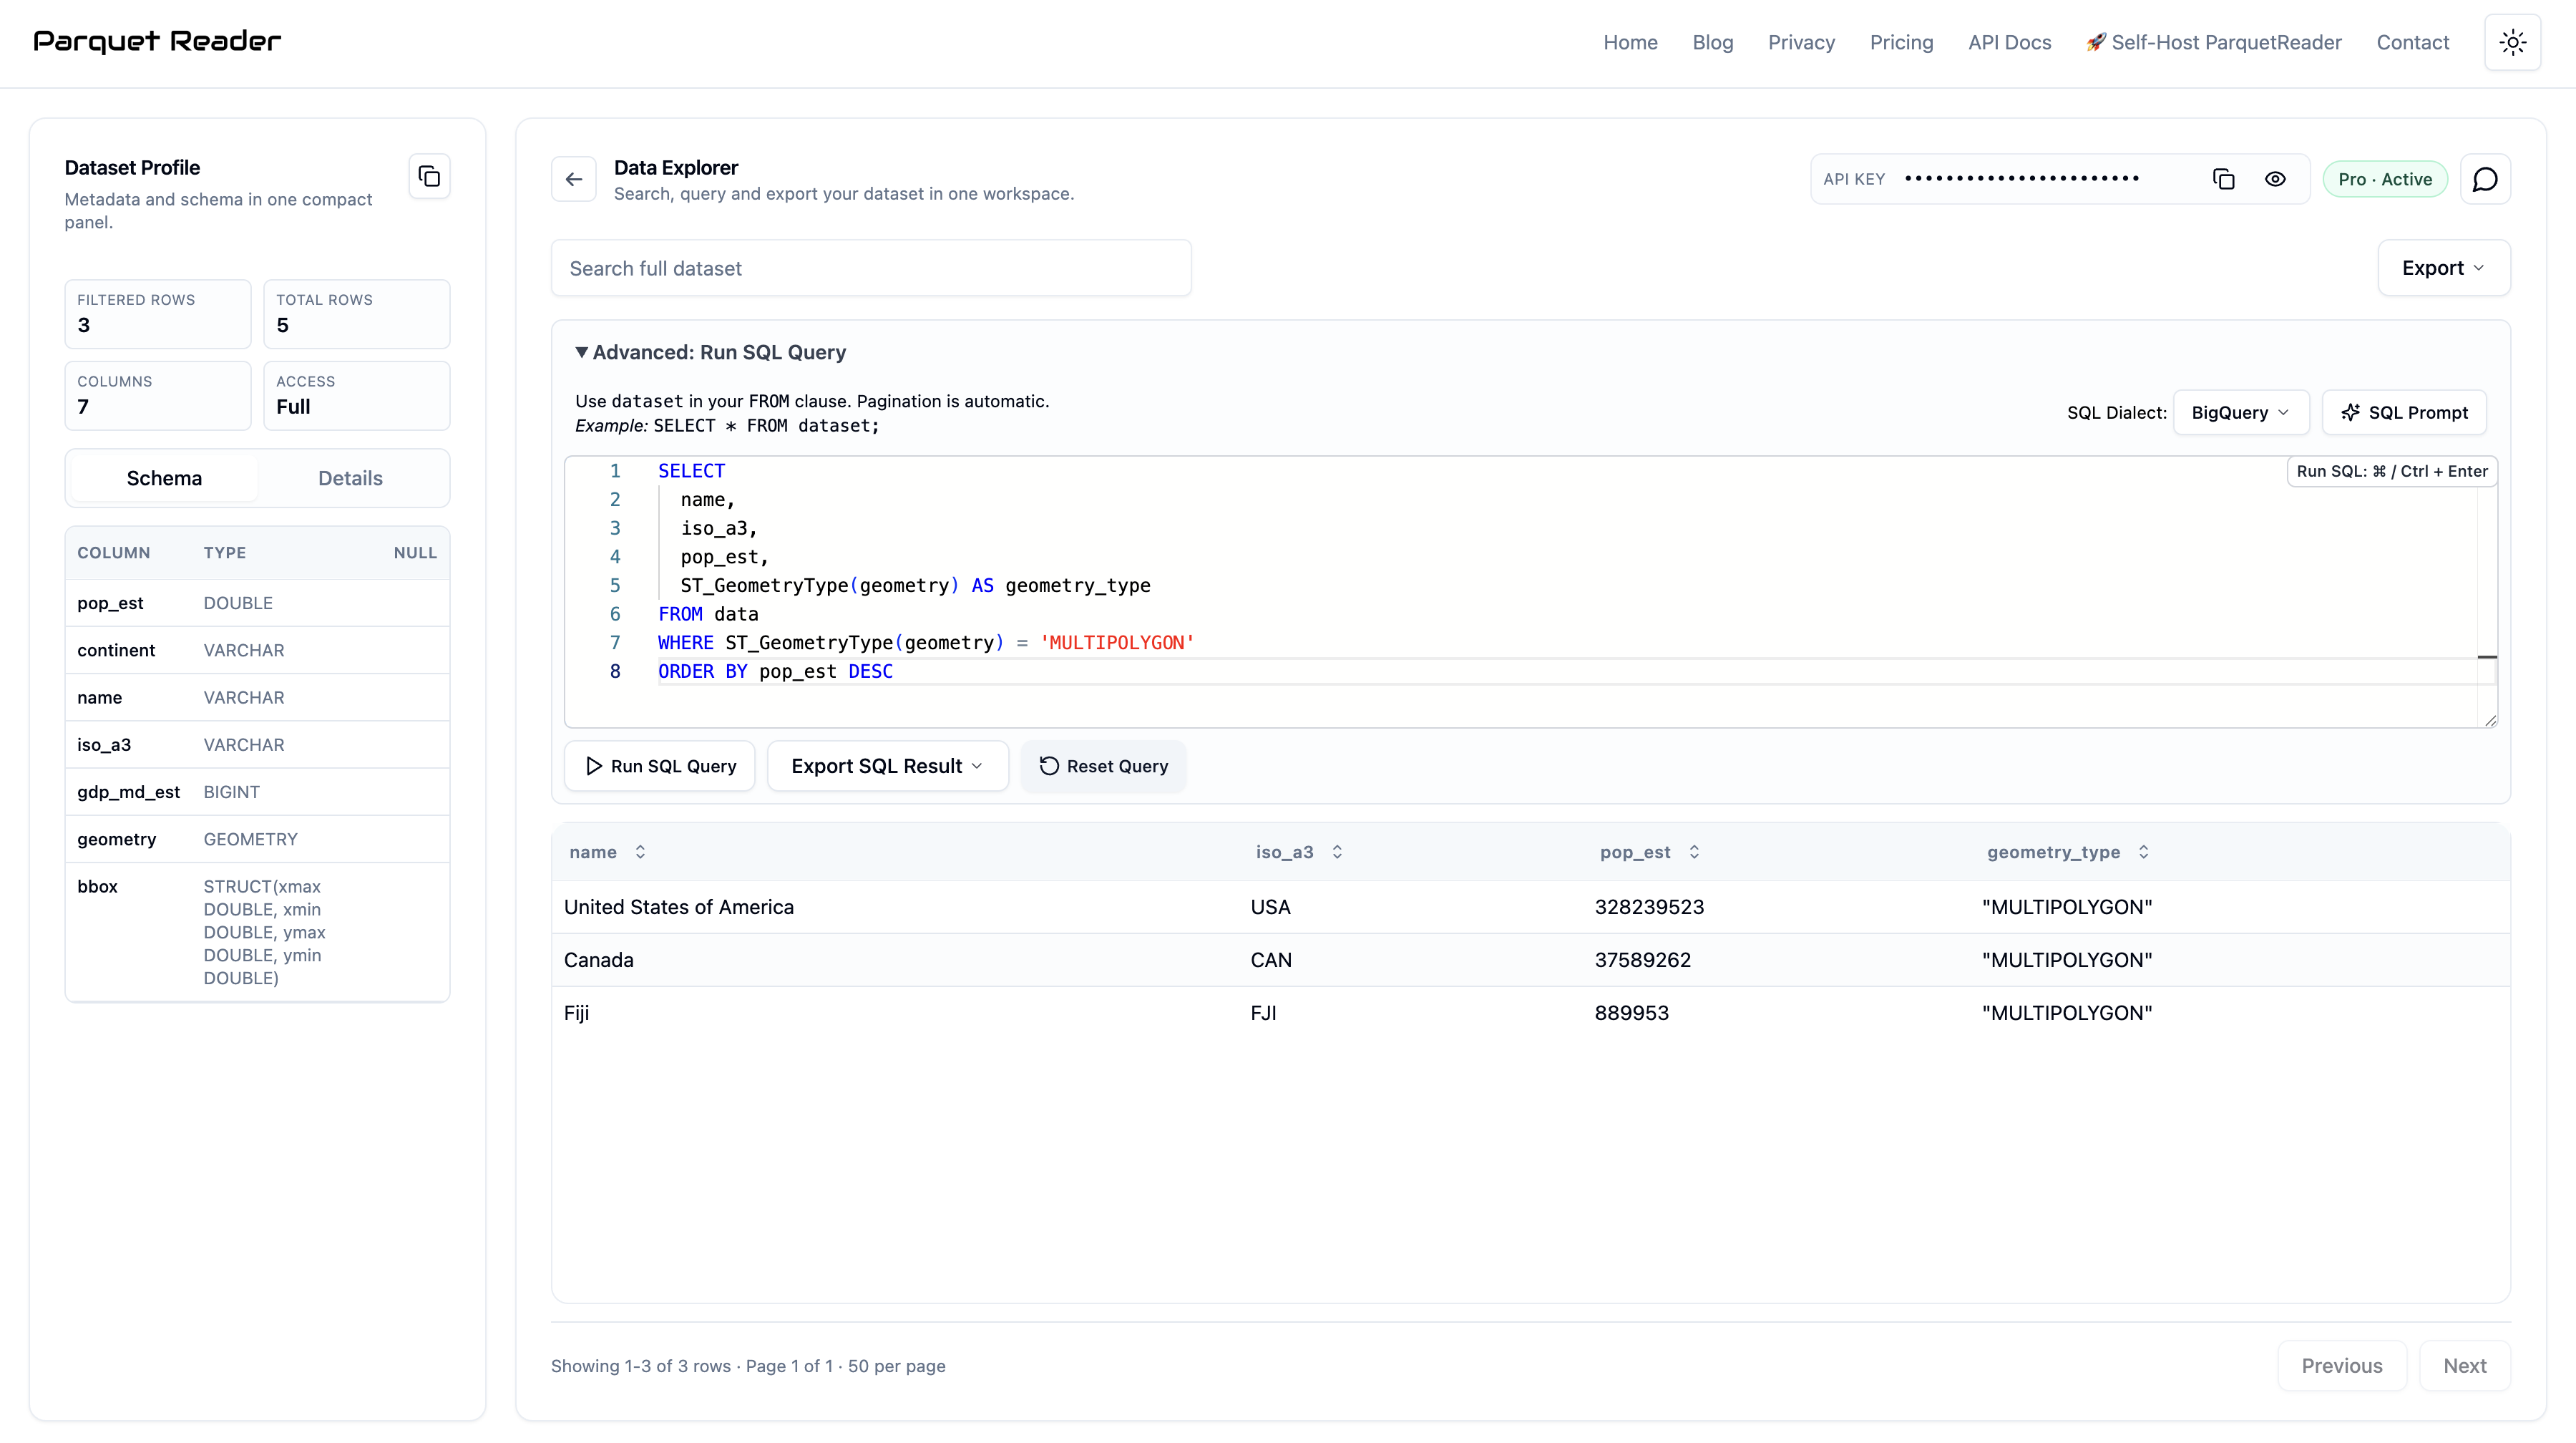Viewport: 2576px width, 1443px height.
Task: Open the BigQuery SQL dialect dropdown
Action: (2240, 412)
